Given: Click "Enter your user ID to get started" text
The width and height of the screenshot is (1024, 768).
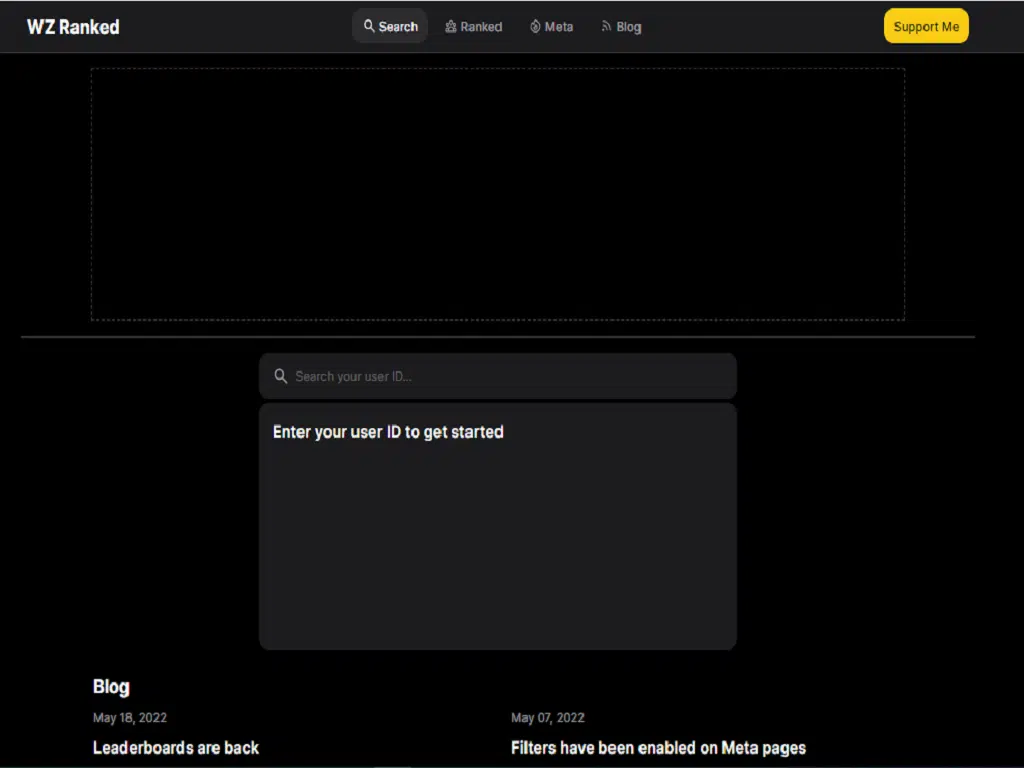Looking at the screenshot, I should point(388,432).
